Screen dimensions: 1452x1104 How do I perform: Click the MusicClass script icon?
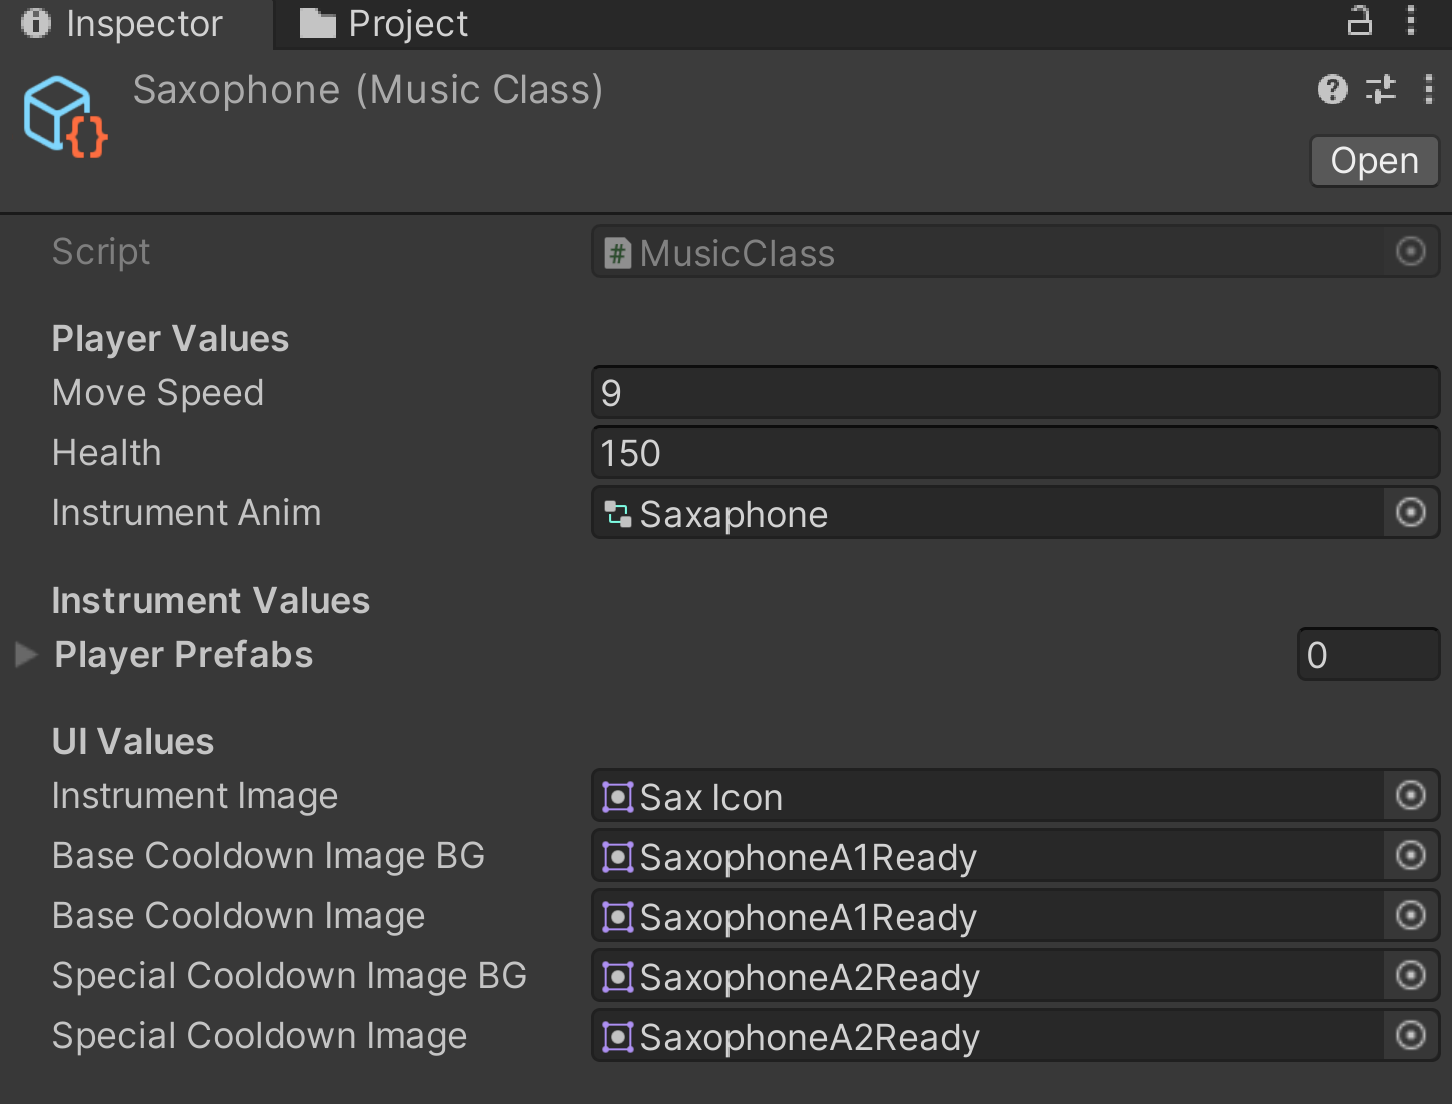tap(617, 253)
